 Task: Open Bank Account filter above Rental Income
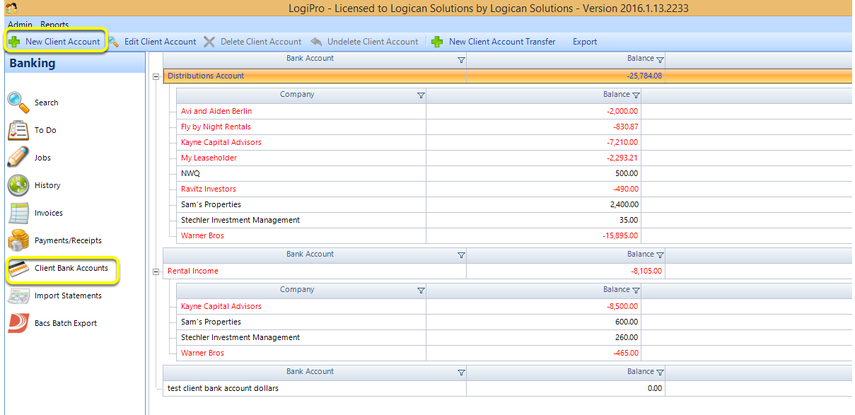461,255
